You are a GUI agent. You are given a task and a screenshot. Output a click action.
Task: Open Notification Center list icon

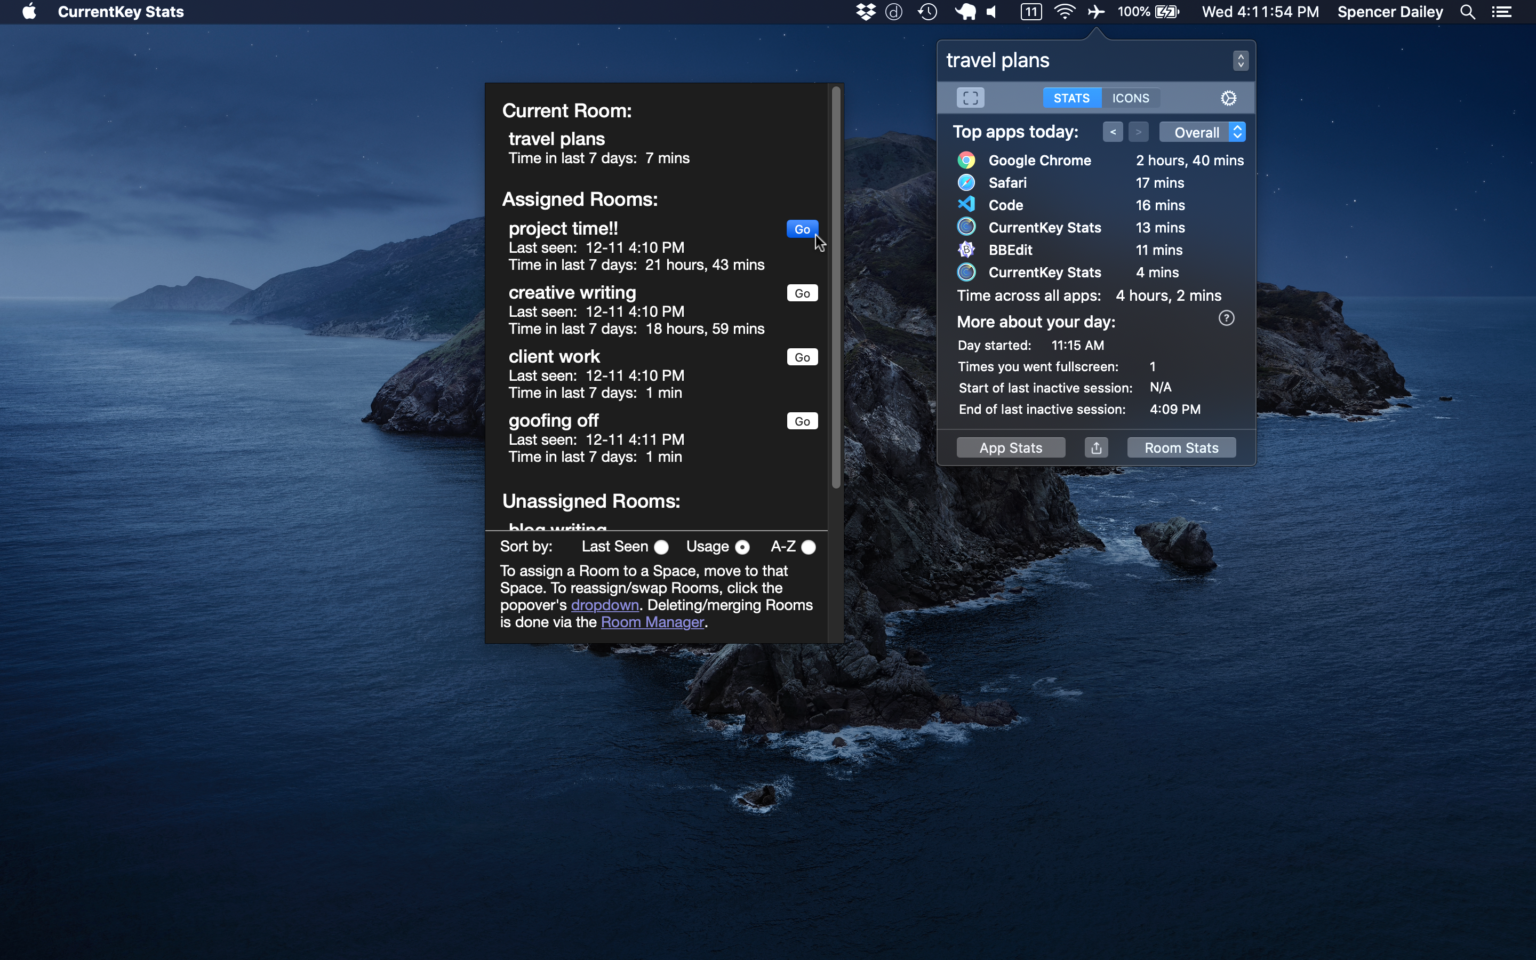coord(1502,12)
